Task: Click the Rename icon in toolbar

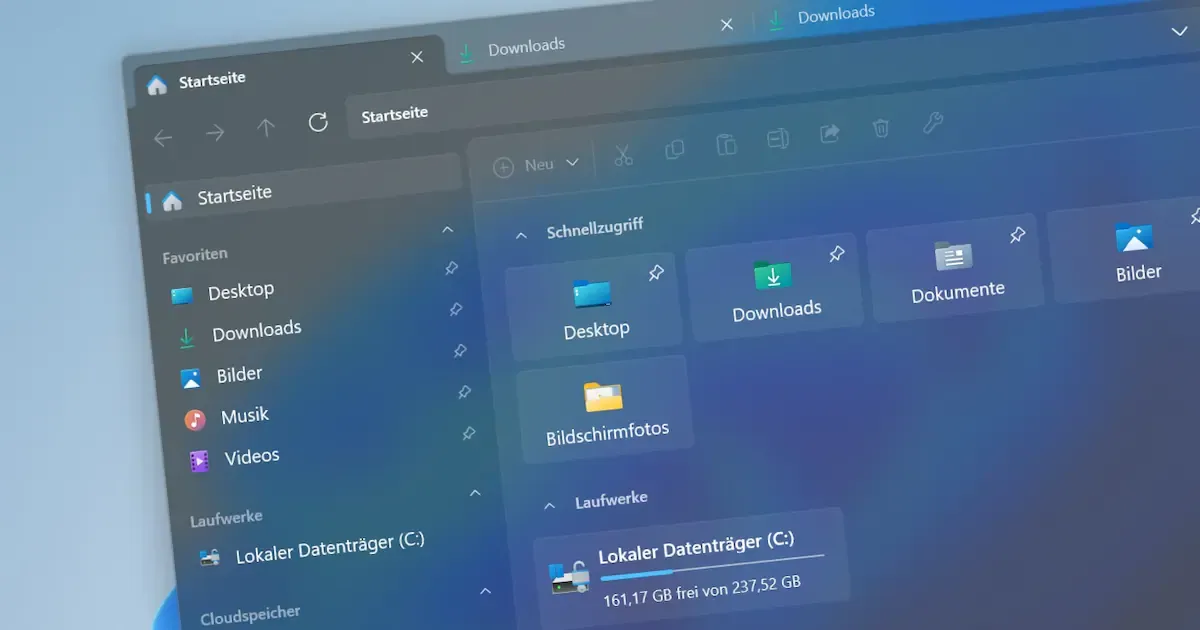Action: click(x=778, y=139)
